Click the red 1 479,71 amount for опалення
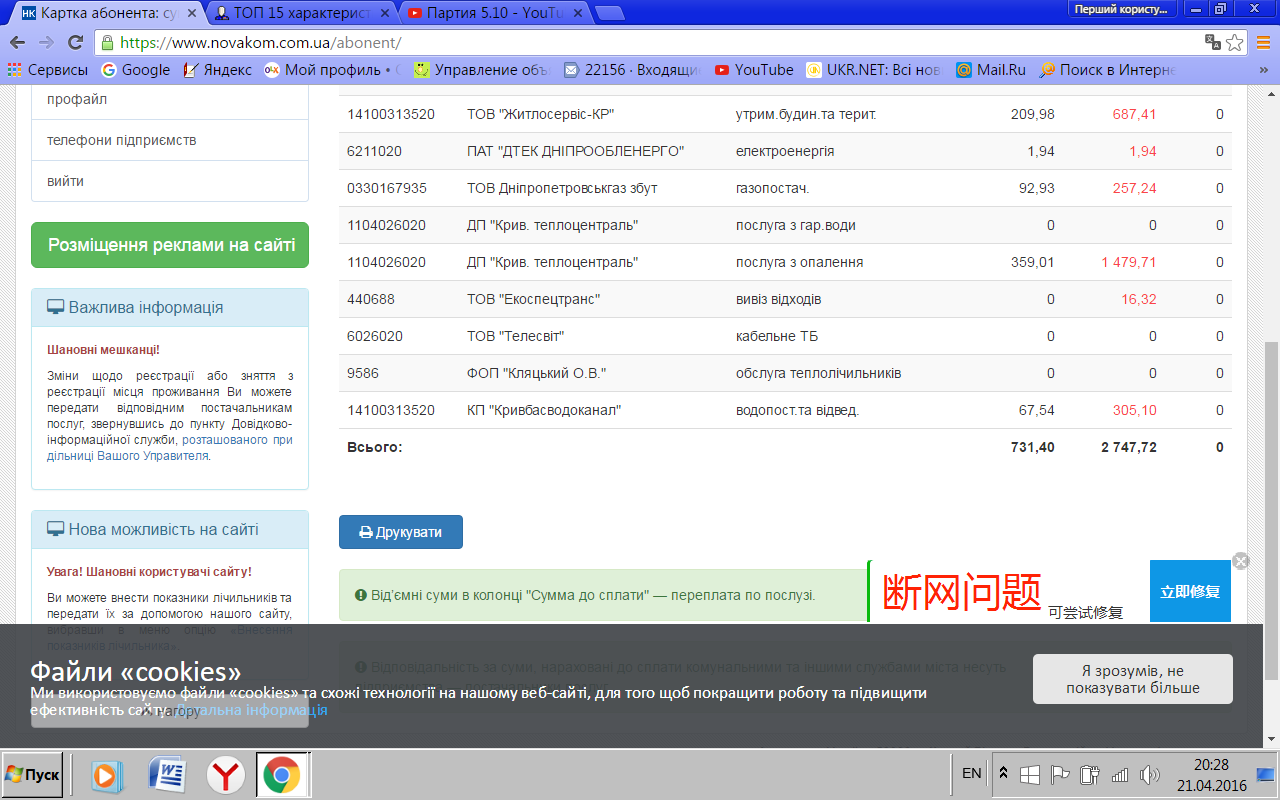1280x800 pixels. point(1129,262)
